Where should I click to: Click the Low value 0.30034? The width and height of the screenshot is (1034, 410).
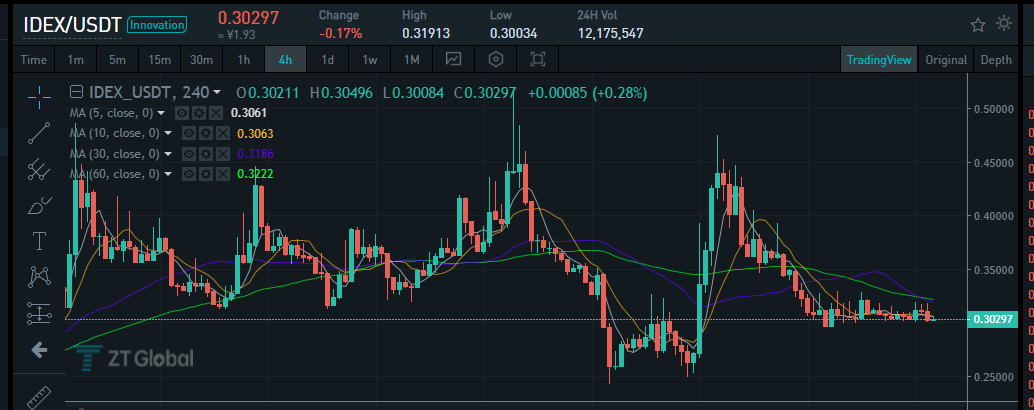(514, 33)
